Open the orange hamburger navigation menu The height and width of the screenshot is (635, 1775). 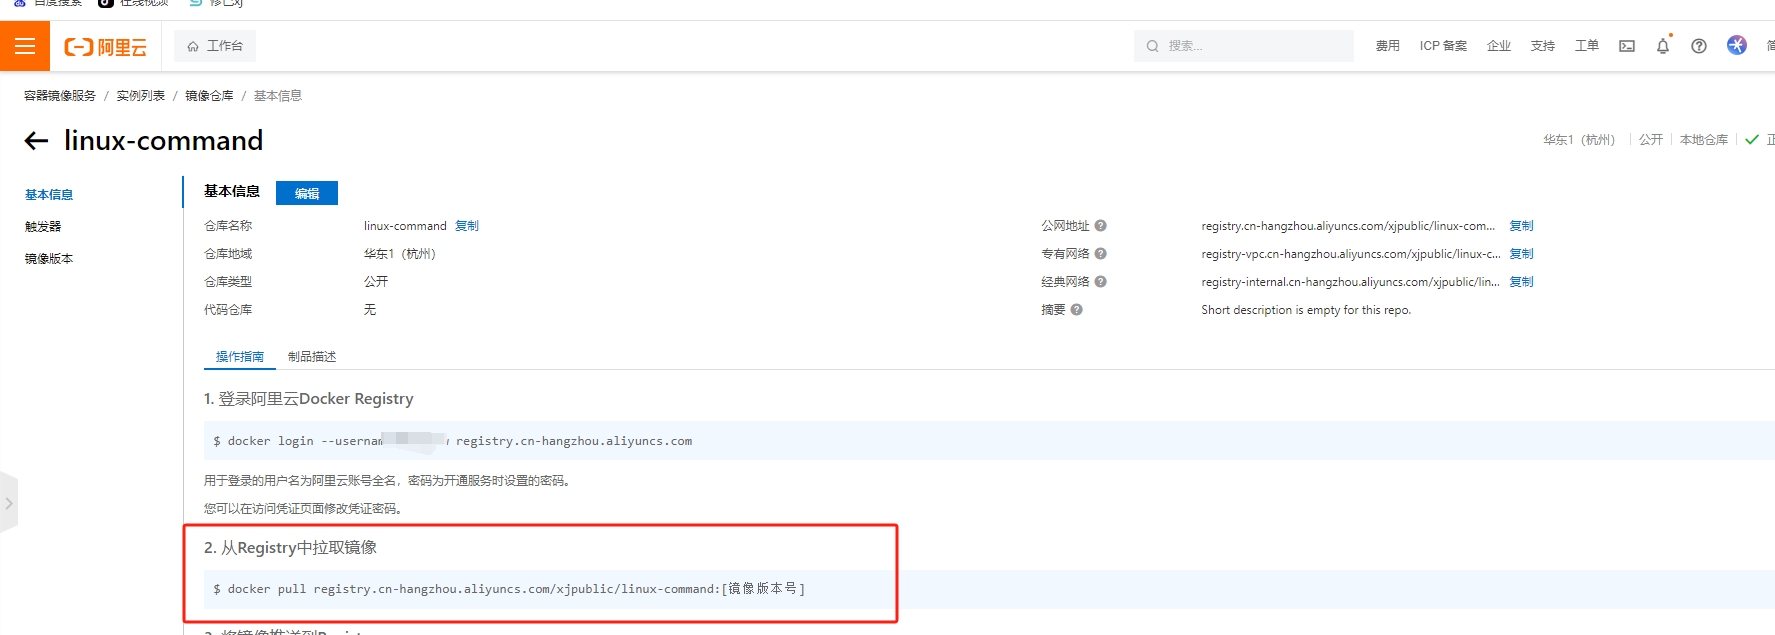click(25, 46)
